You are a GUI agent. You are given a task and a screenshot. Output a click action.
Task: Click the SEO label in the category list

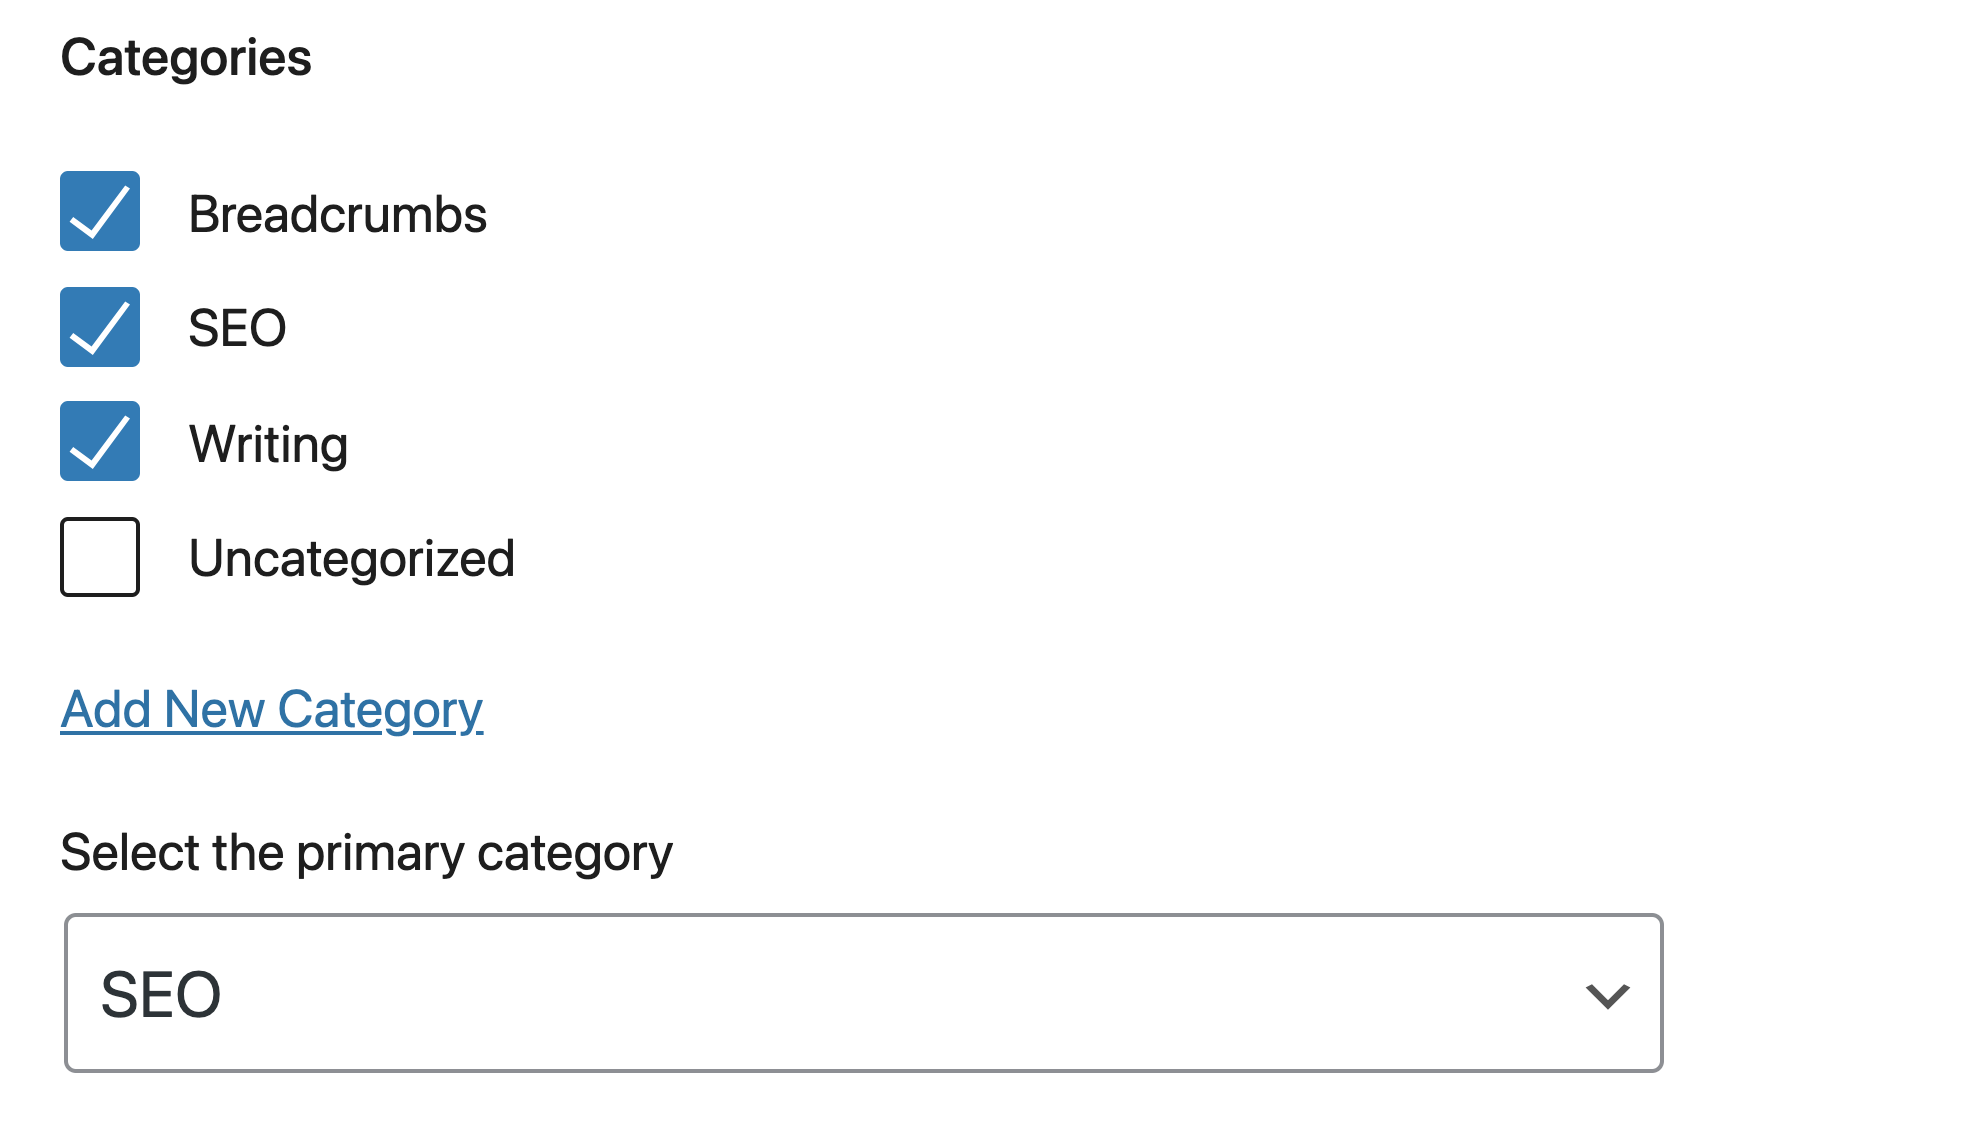point(238,329)
